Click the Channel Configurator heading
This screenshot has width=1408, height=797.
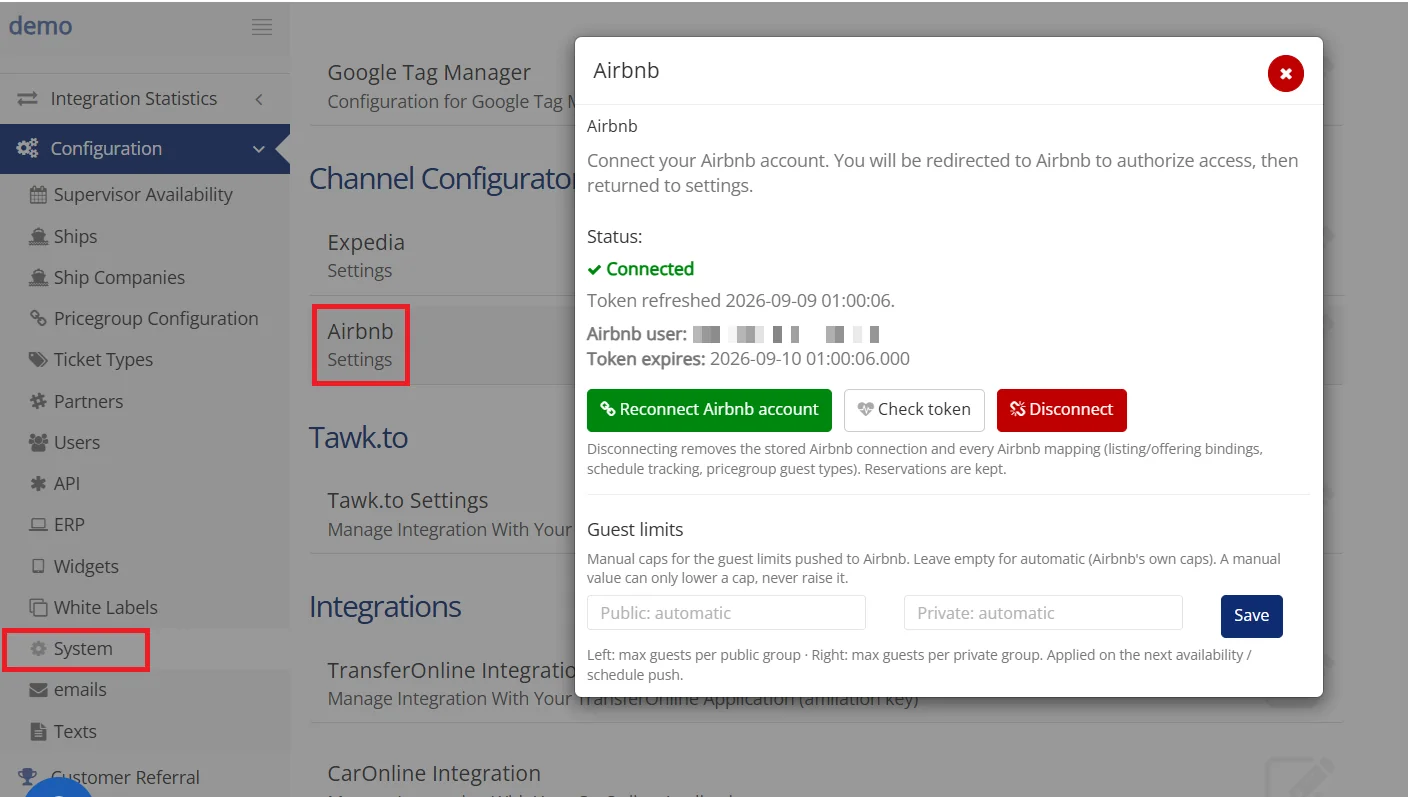443,179
